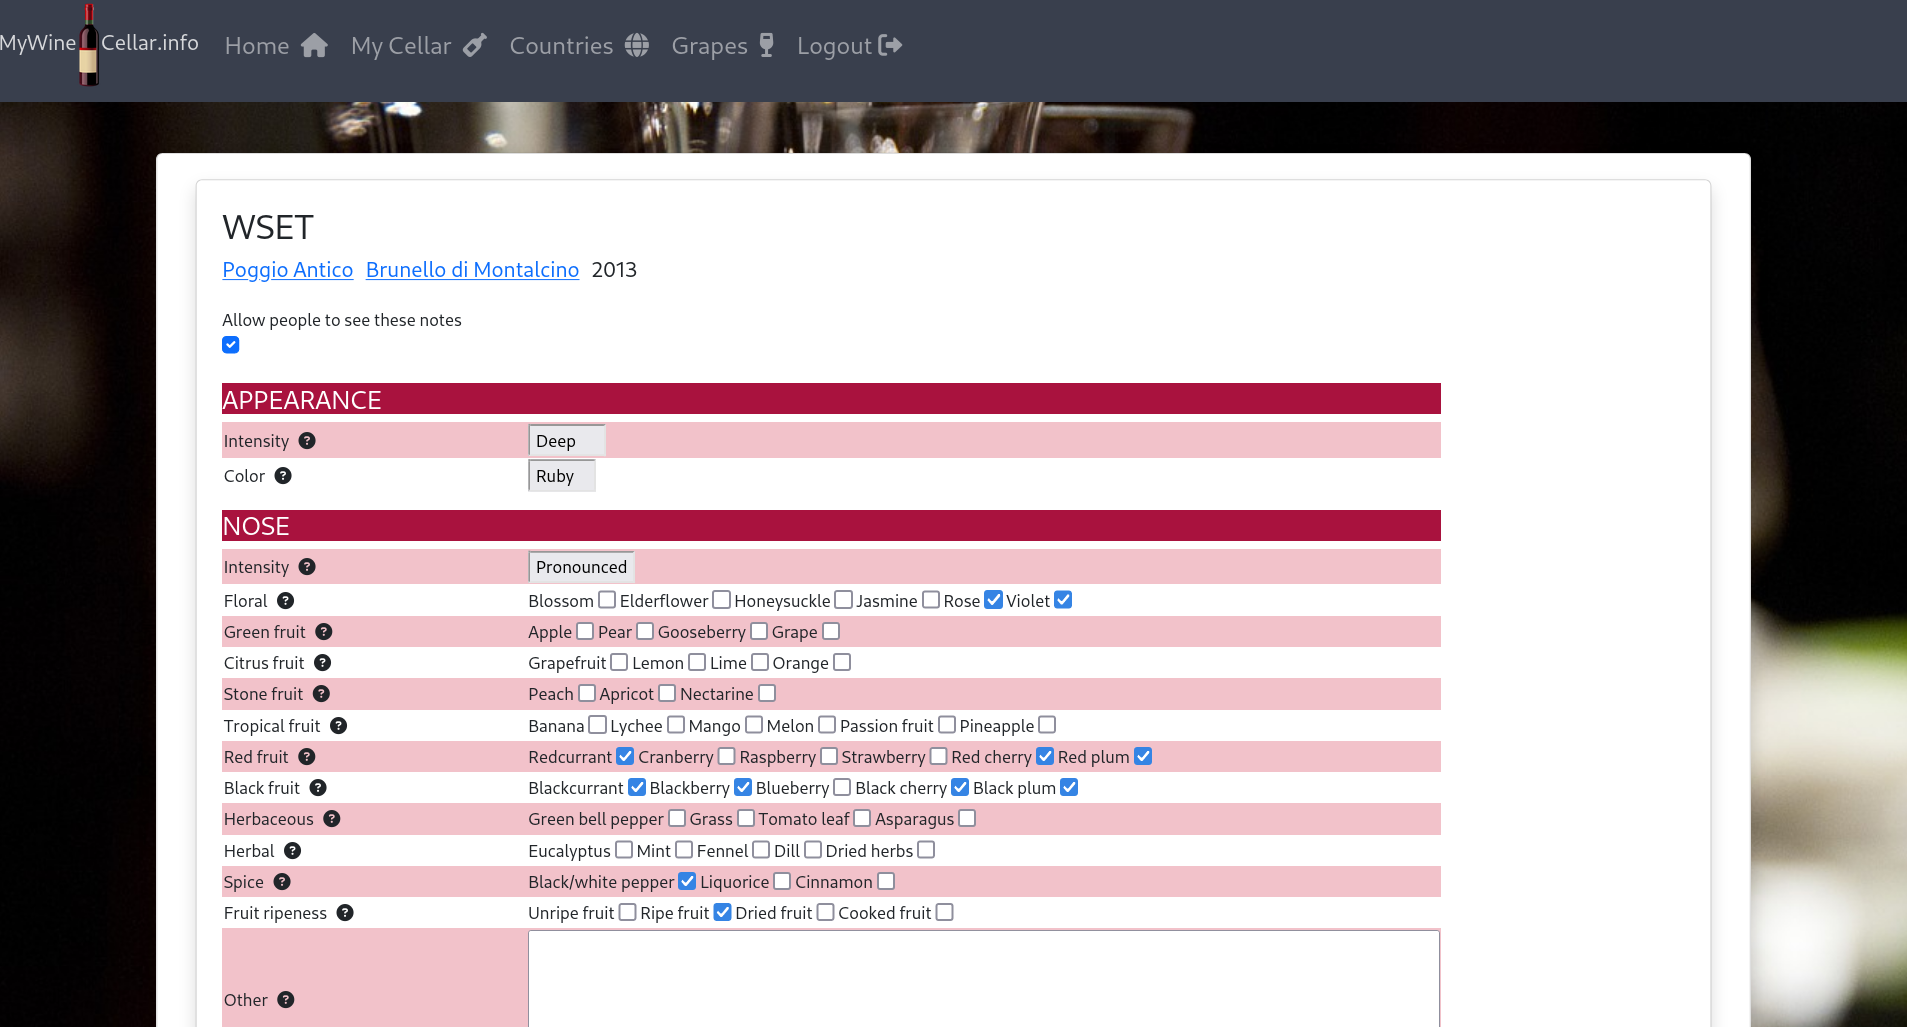Uncheck the Black cherry checkbox
Image resolution: width=1917 pixels, height=1032 pixels.
pyautogui.click(x=960, y=788)
